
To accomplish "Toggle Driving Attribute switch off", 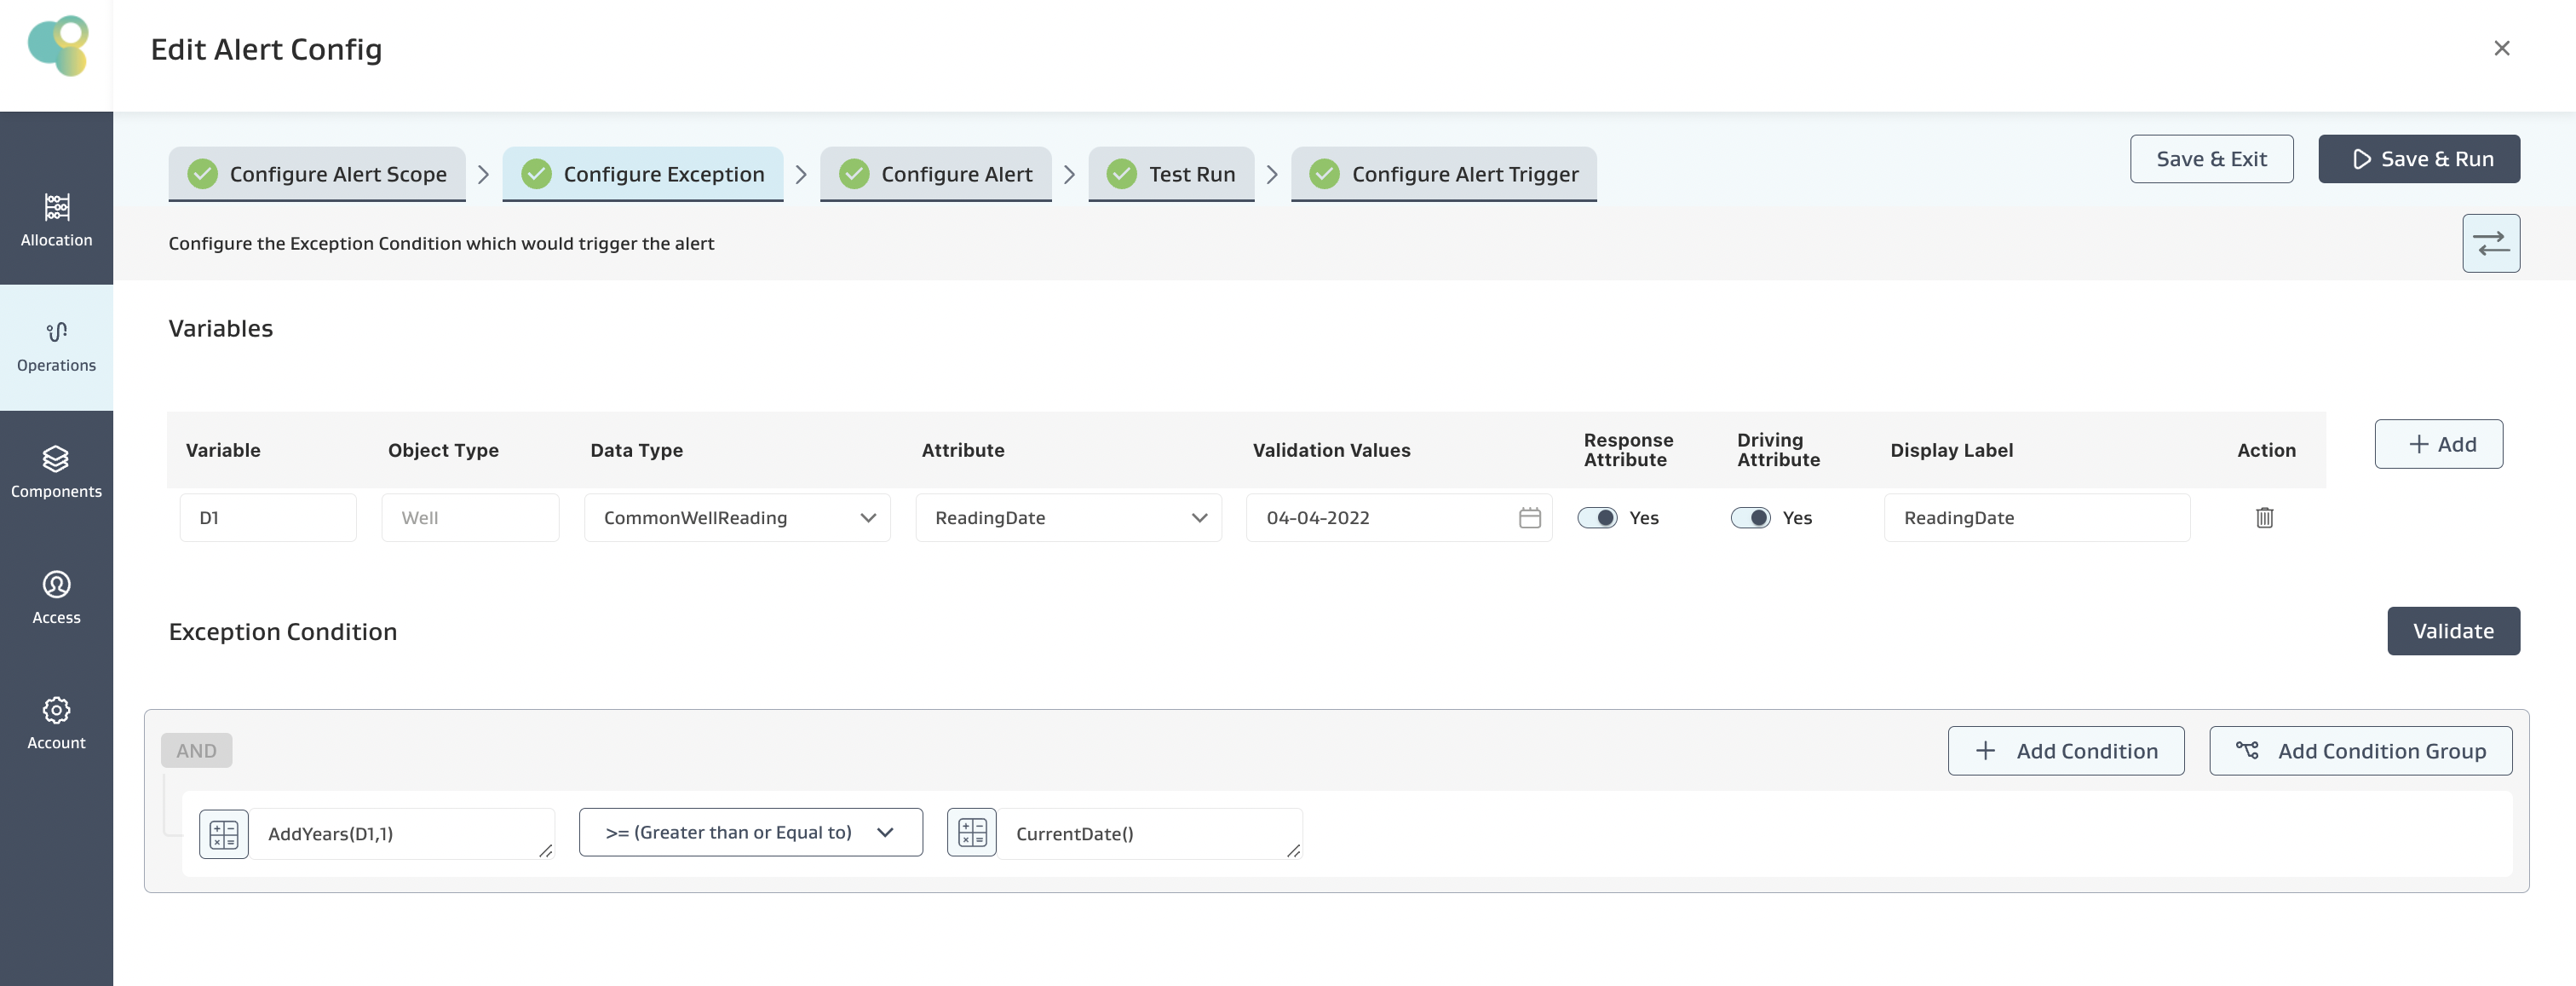I will pos(1750,518).
